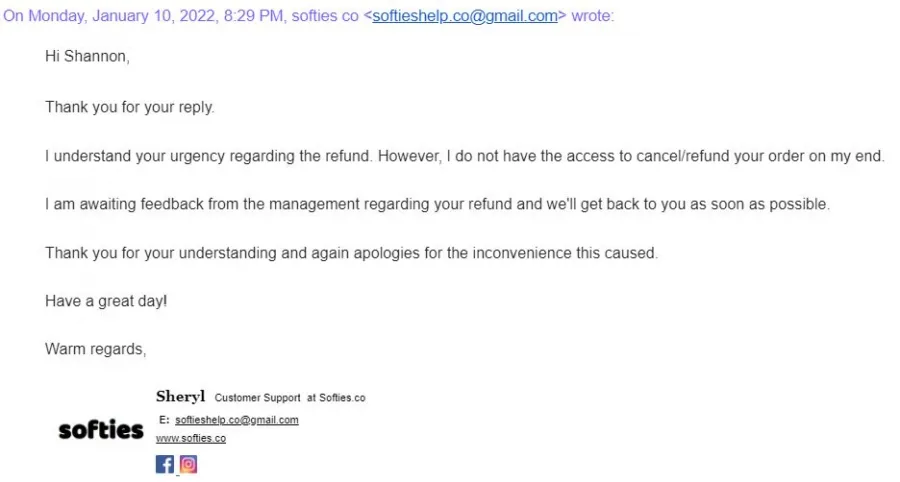Visit the www.softies.co website link
This screenshot has height=482, width=900.
[x=191, y=438]
